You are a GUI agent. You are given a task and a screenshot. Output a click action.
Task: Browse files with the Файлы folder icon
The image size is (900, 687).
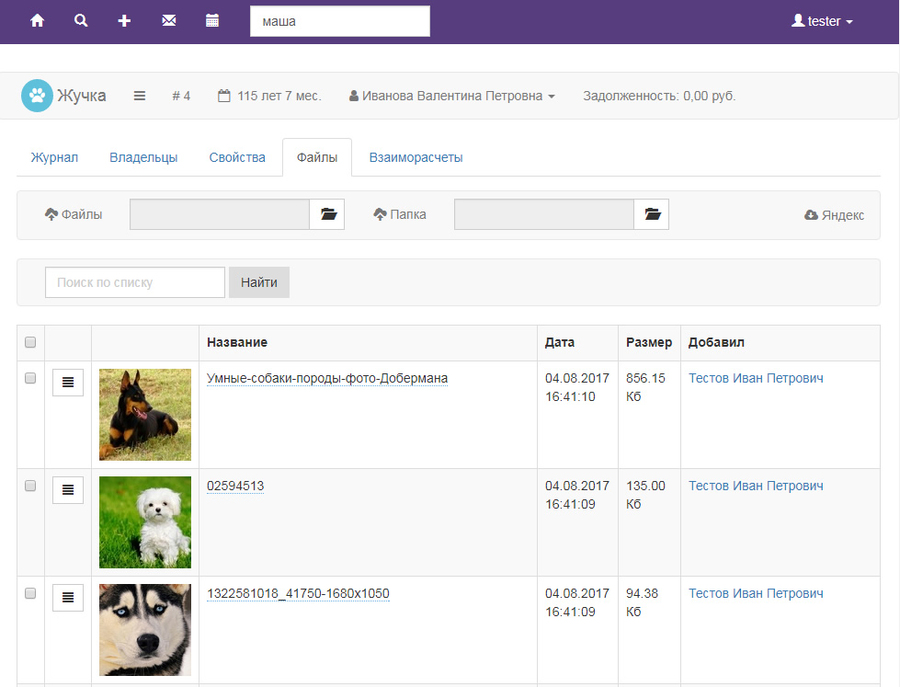(327, 215)
